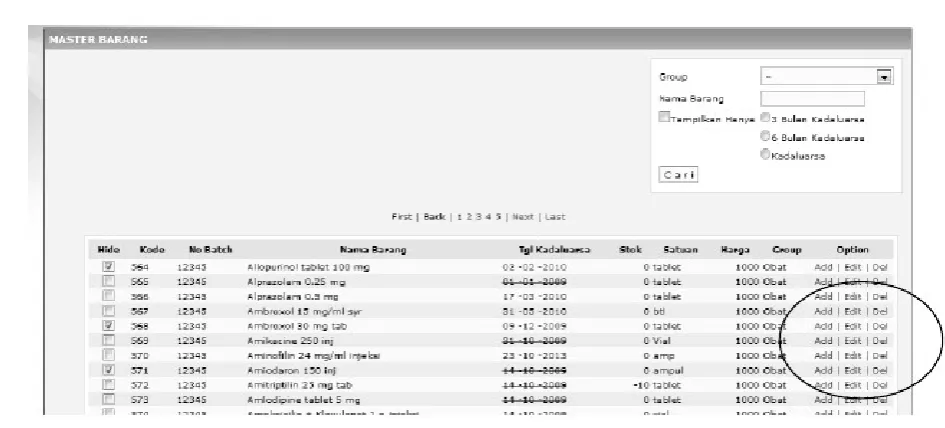Select the Amiodaron 150 inj name cell
The height and width of the screenshot is (428, 945).
292,370
